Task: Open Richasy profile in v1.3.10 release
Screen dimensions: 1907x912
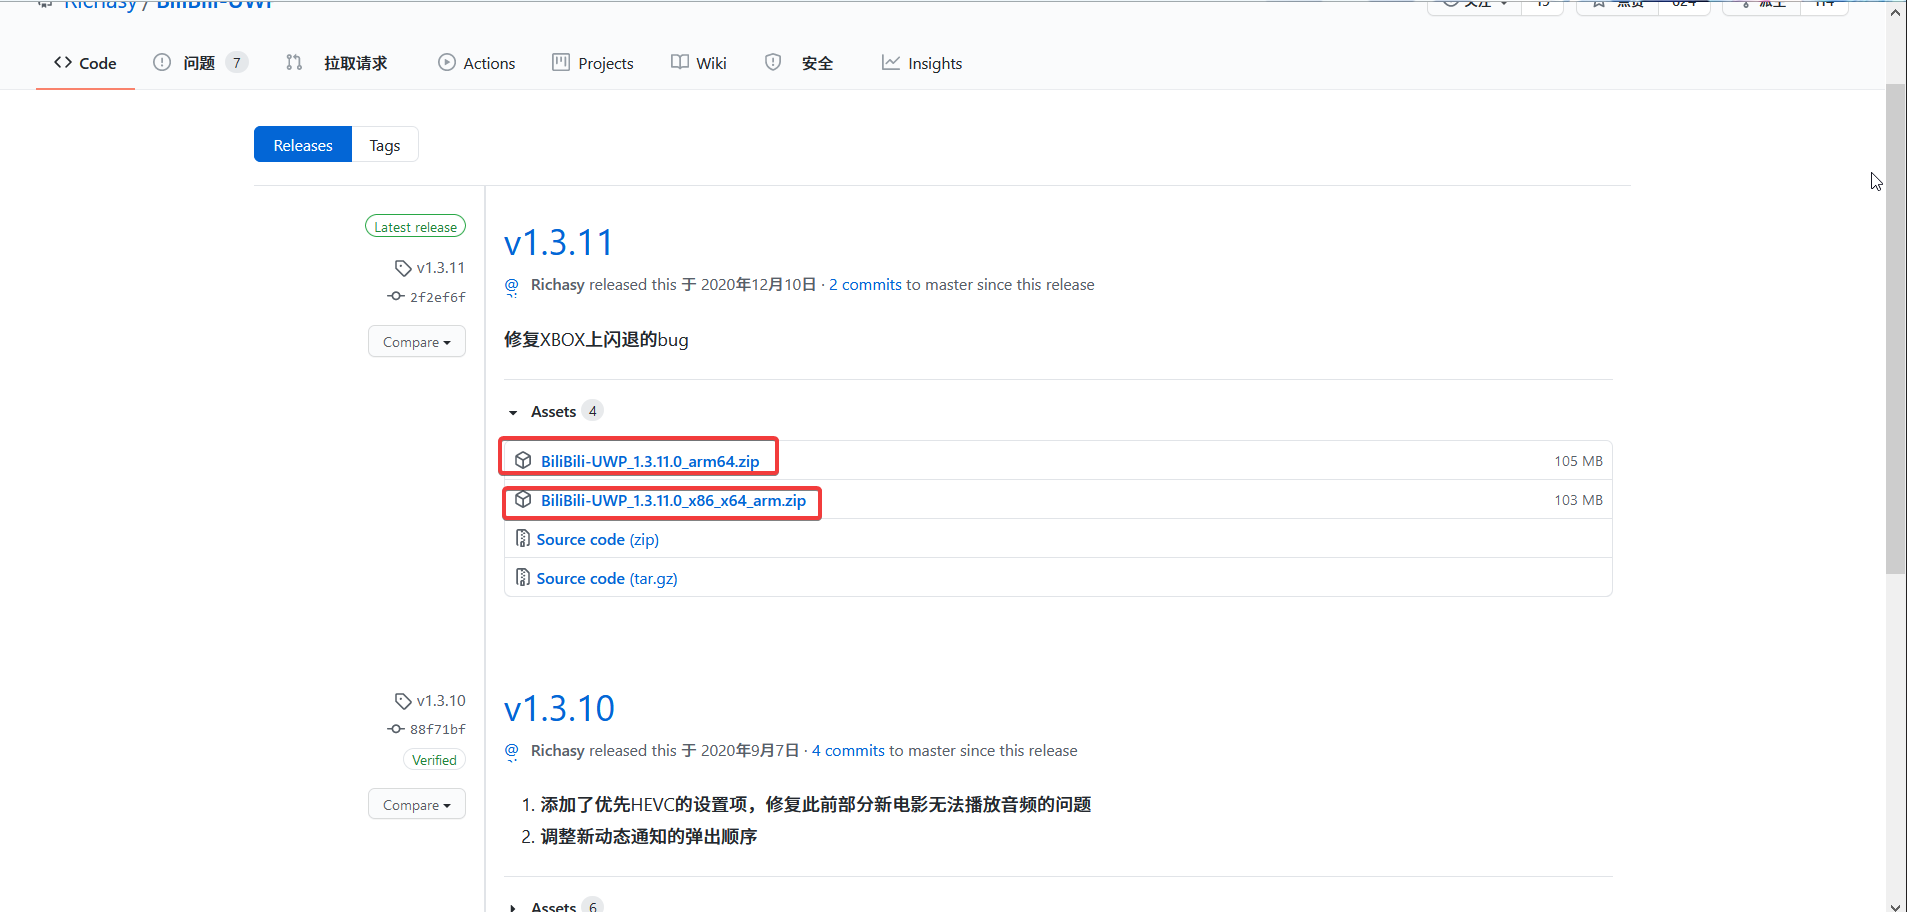Action: (557, 751)
